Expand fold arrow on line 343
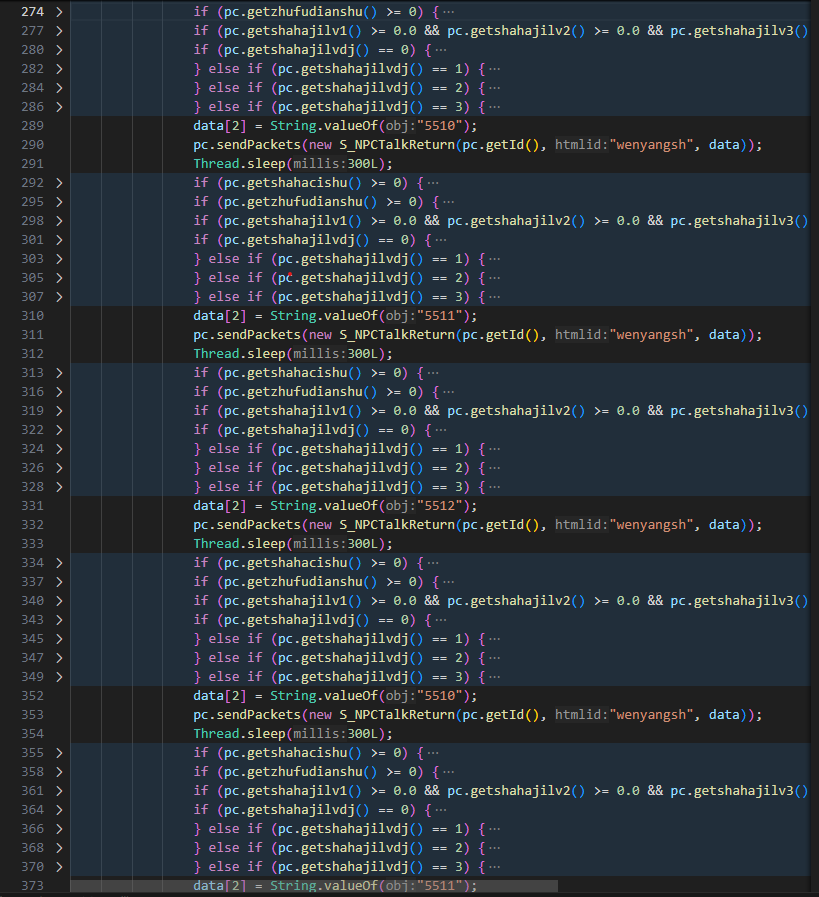 pos(59,620)
